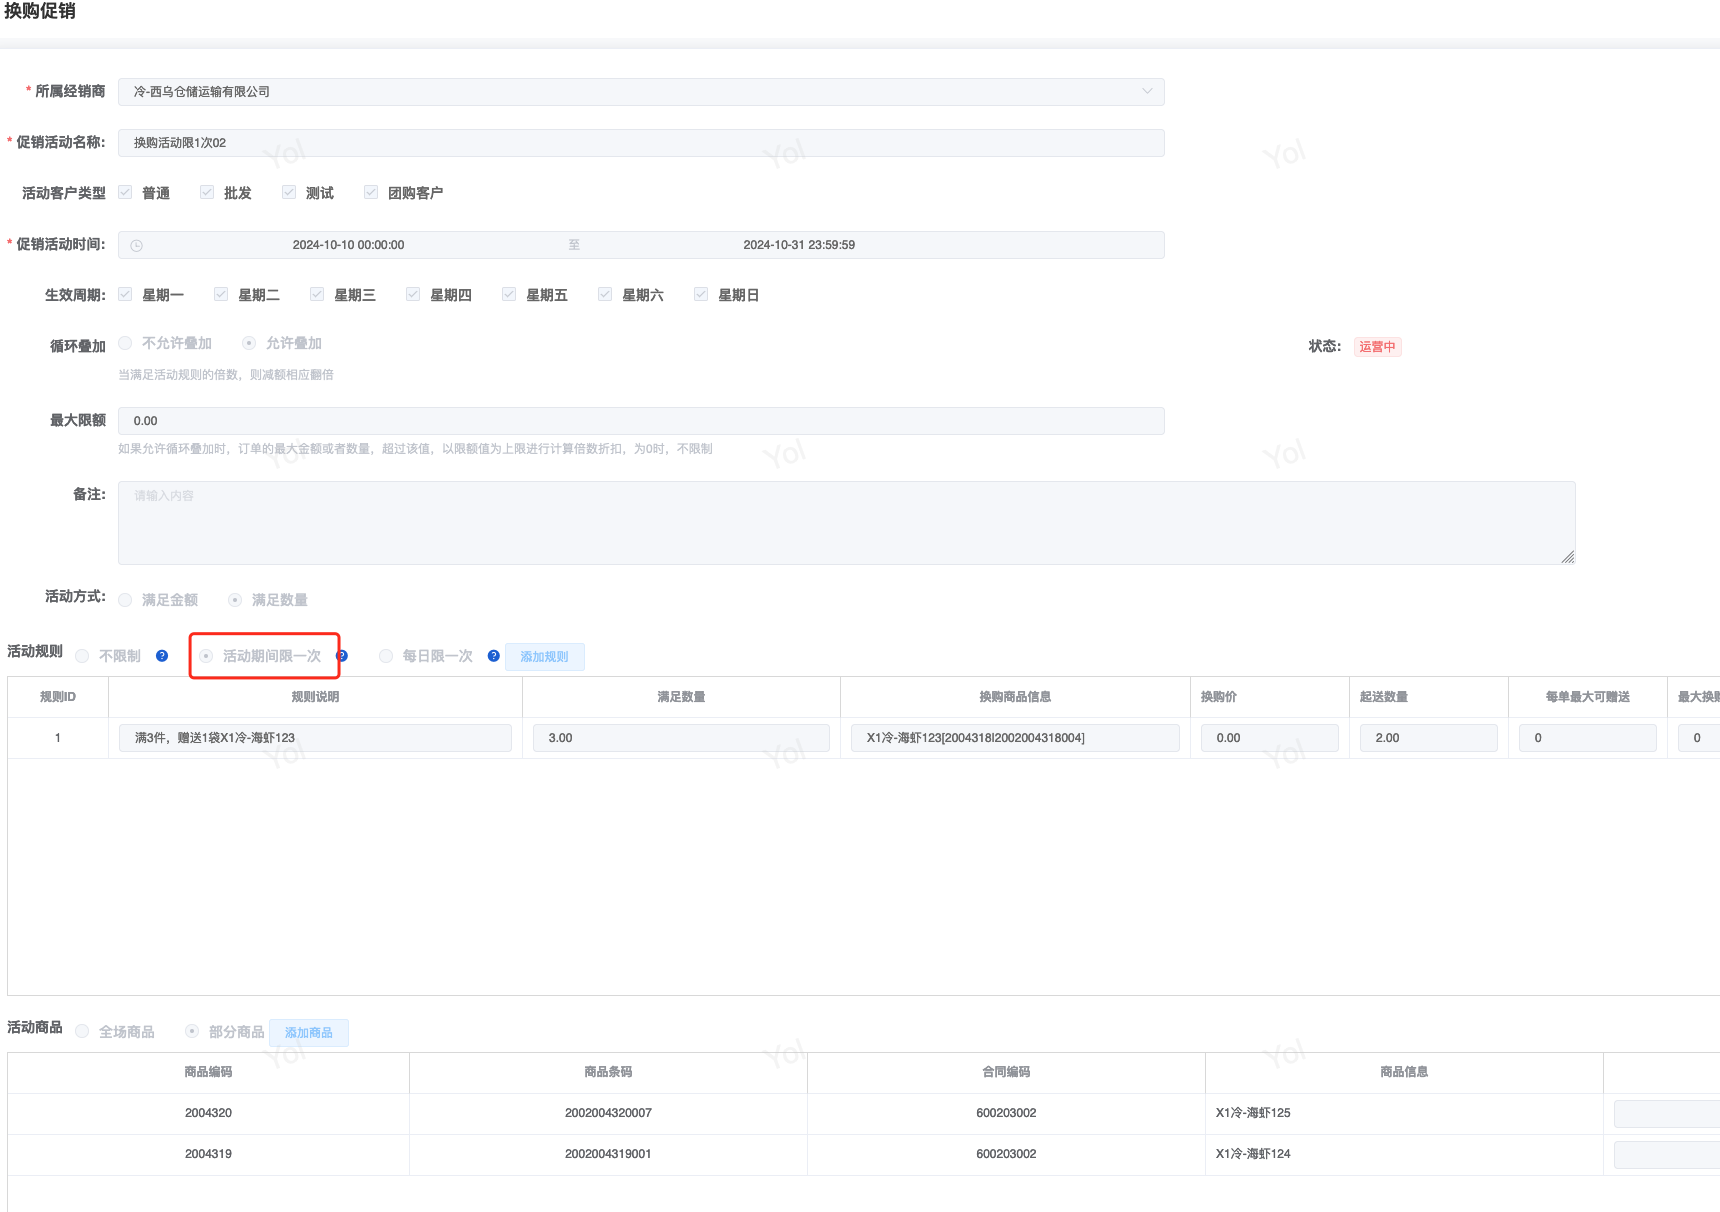Select 全场商品 radio option
Screen dimensions: 1720x1212
pyautogui.click(x=83, y=1031)
